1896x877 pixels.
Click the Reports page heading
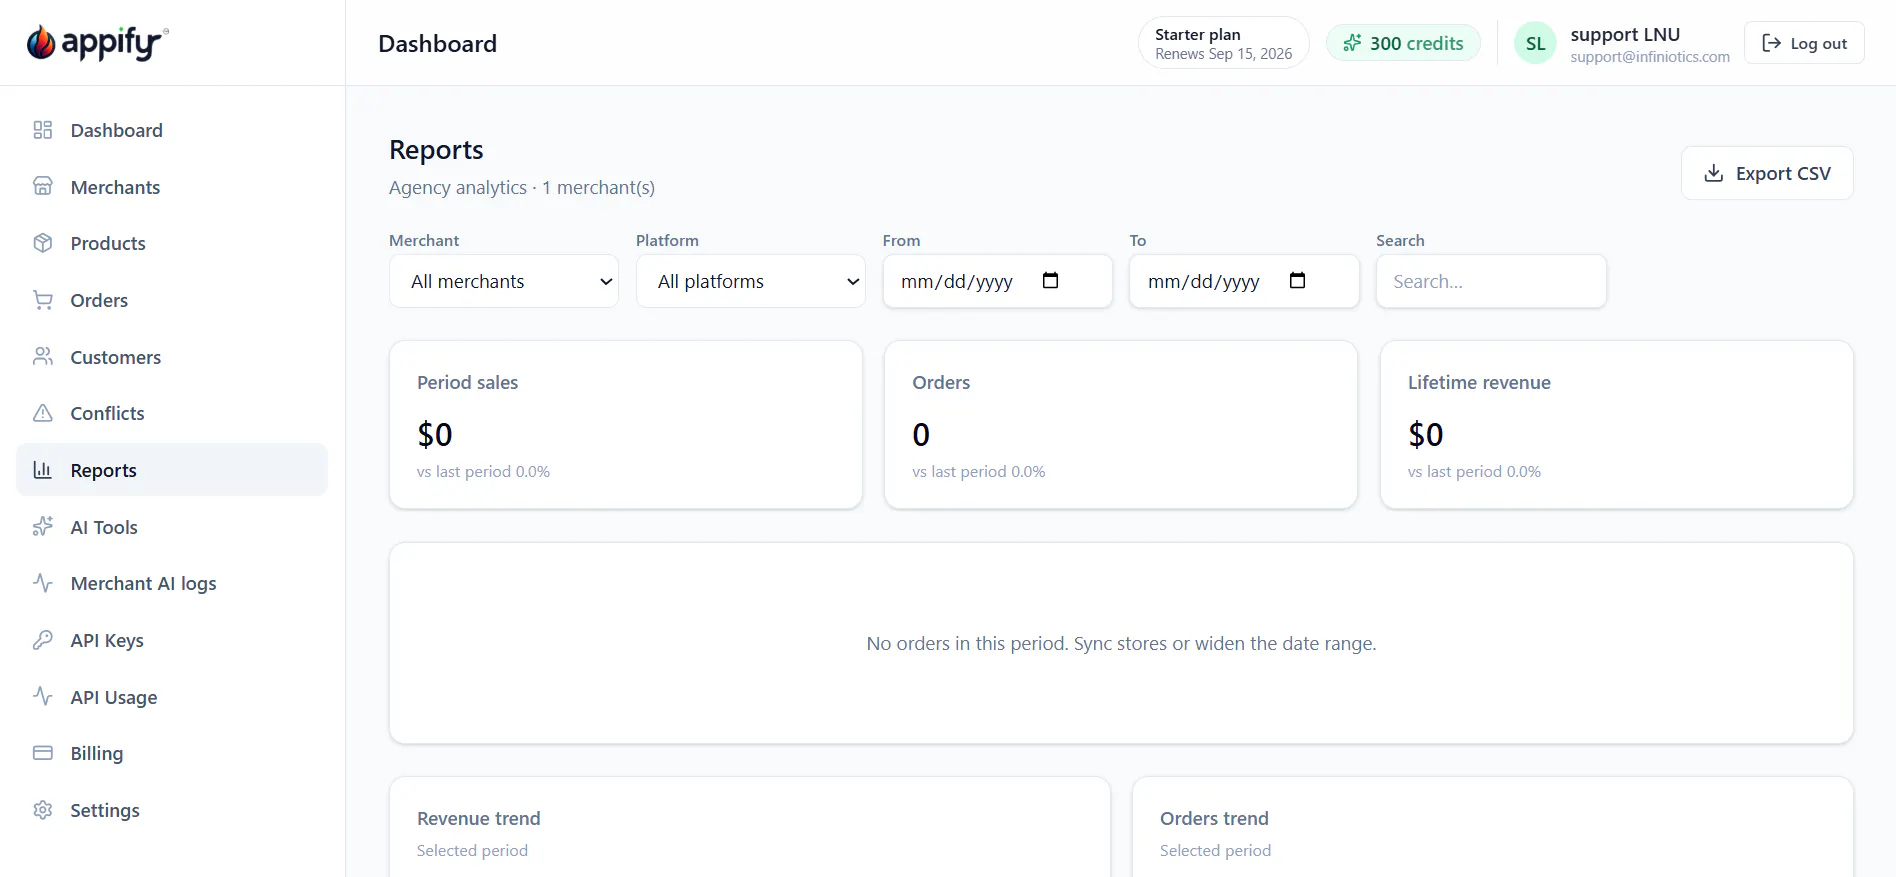(436, 150)
